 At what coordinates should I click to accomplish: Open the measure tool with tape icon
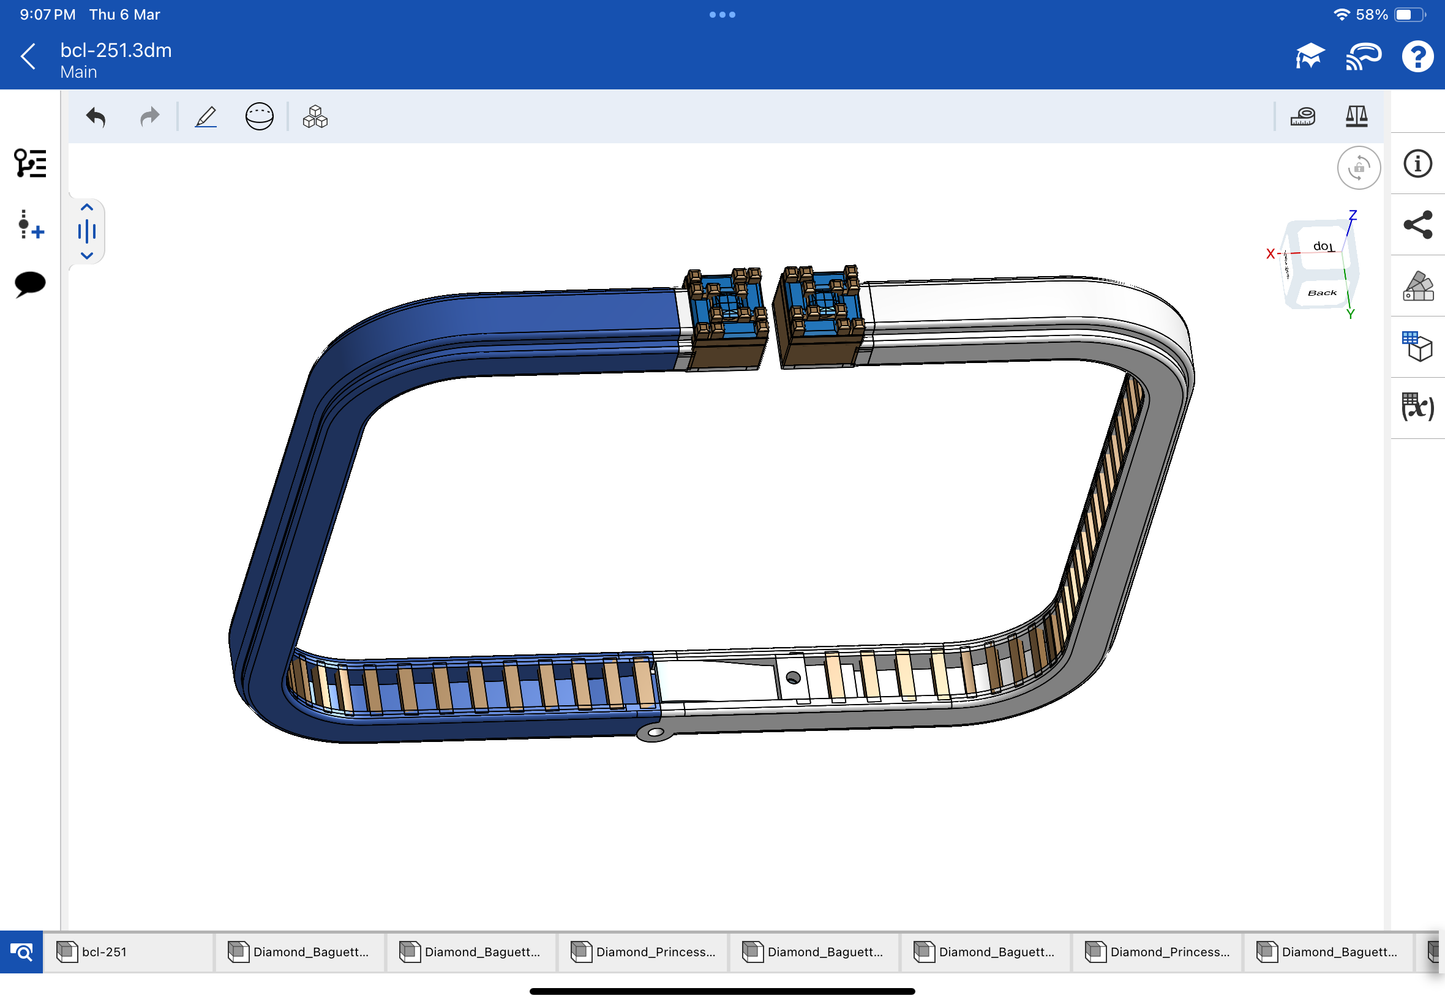pyautogui.click(x=1303, y=117)
